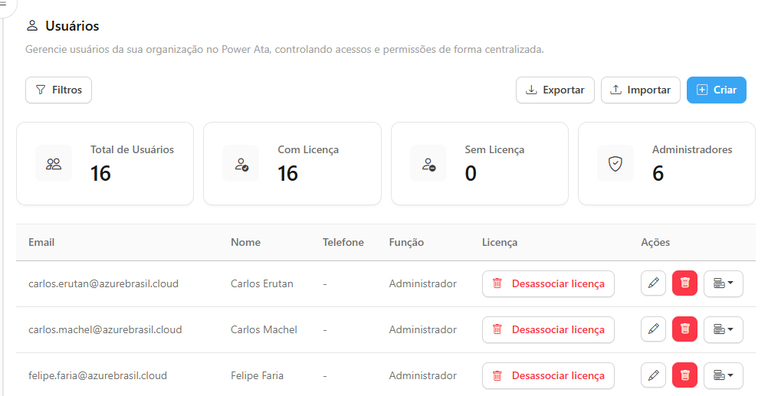Image resolution: width=768 pixels, height=396 pixels.
Task: Click the Com Licença user-check icon
Action: 241,164
